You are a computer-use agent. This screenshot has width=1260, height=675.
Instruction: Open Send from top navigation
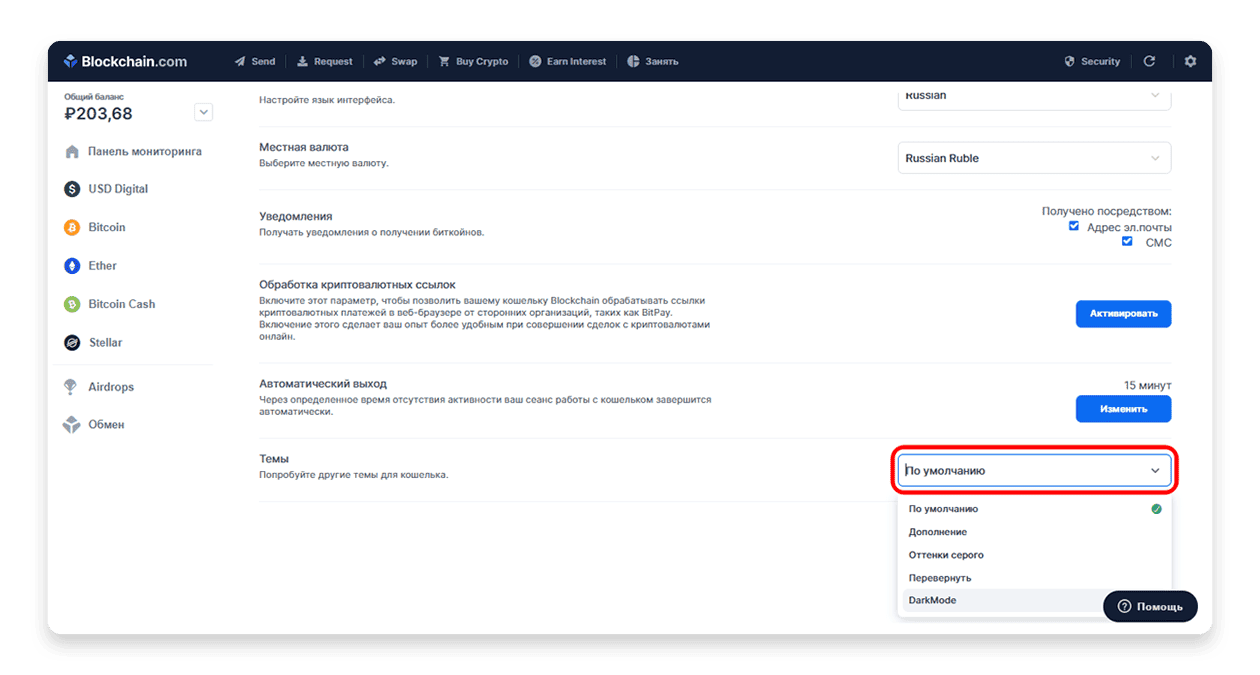[255, 61]
